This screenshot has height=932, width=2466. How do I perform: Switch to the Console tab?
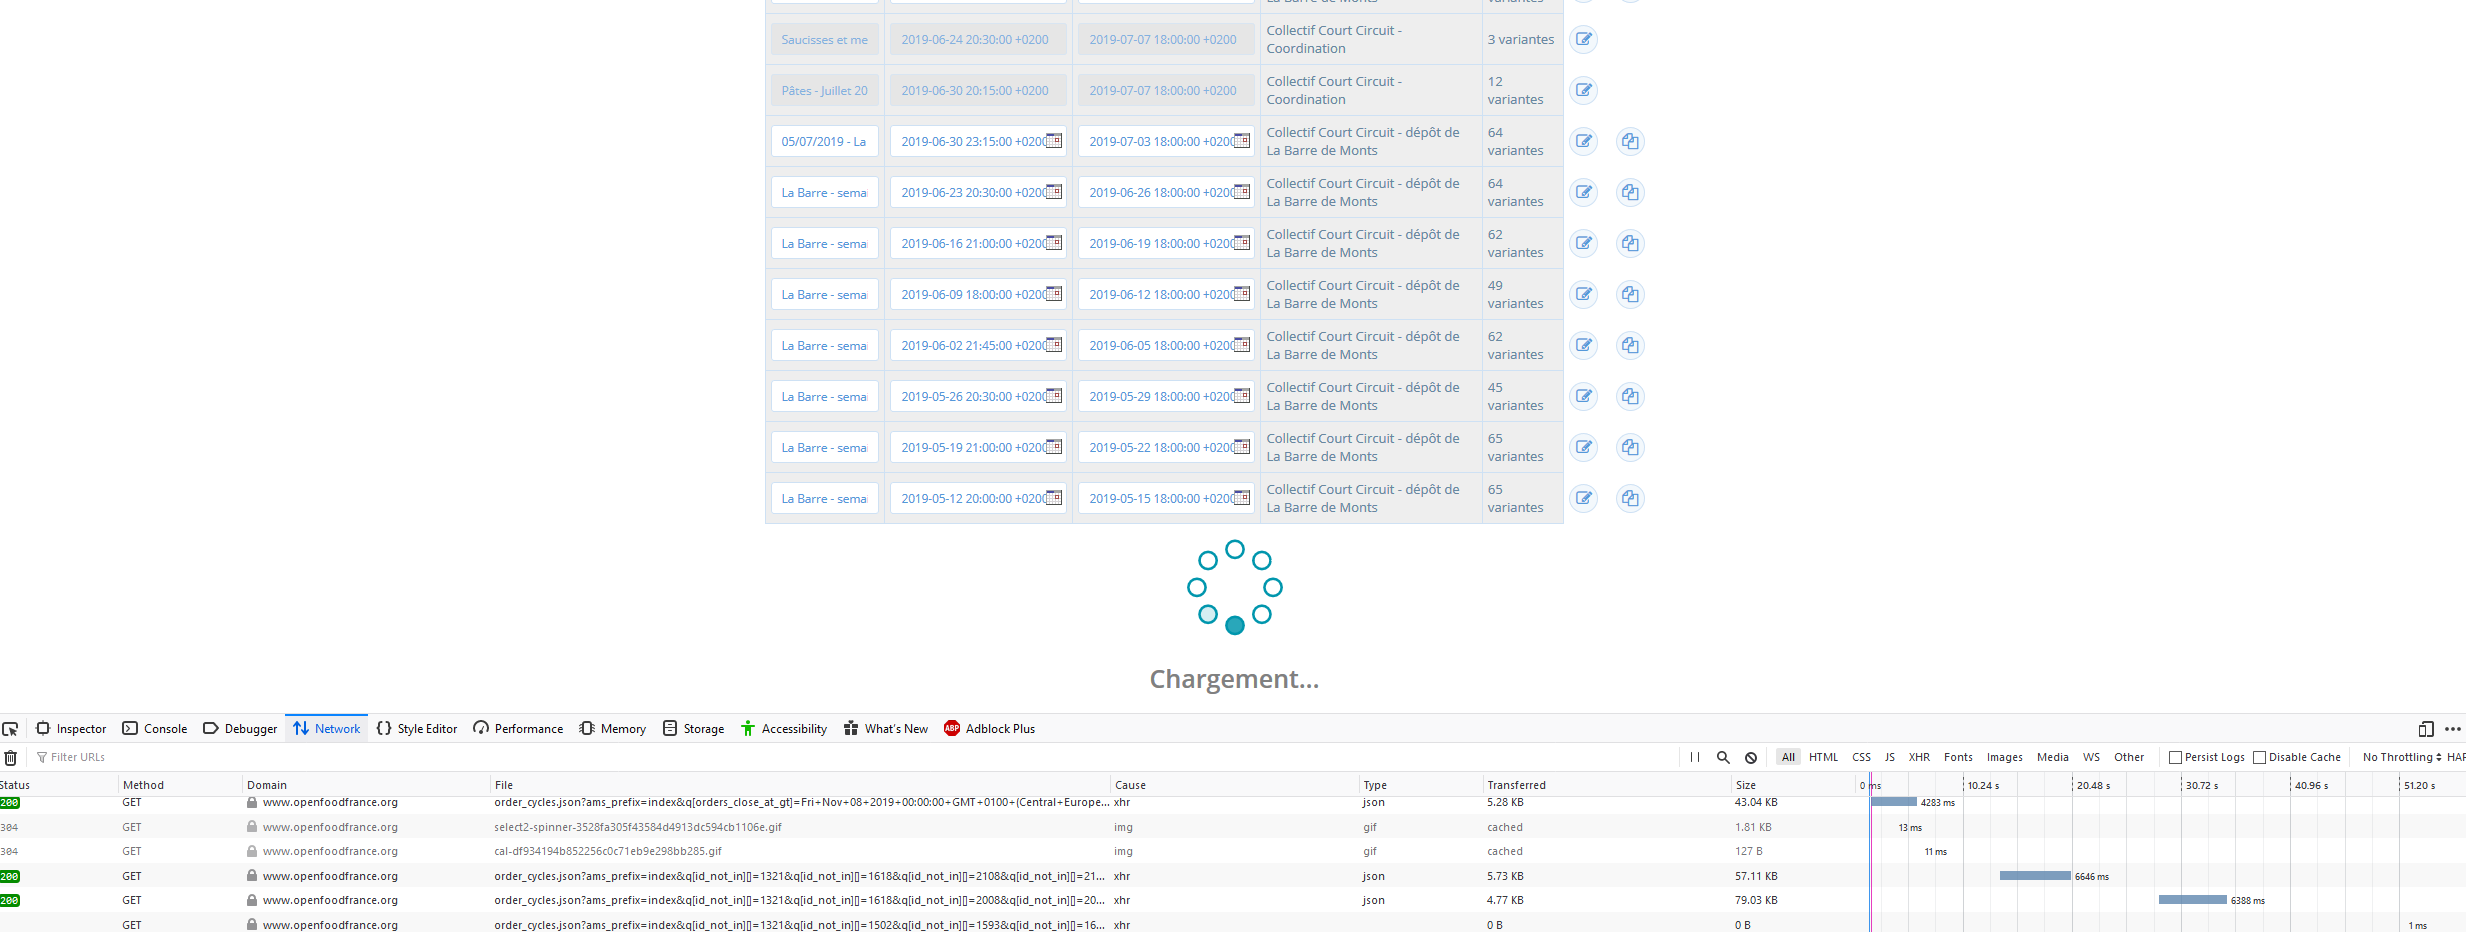[x=155, y=729]
